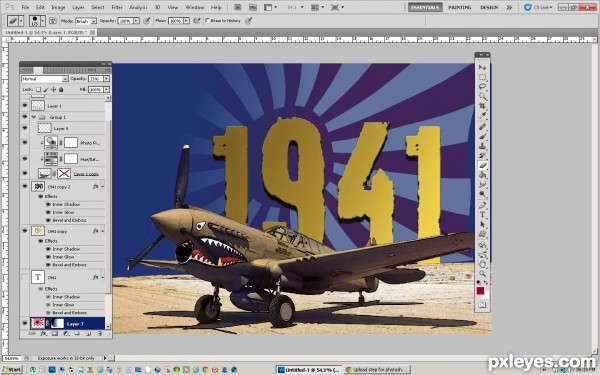The image size is (600, 375).
Task: Hide the 1941 copy layer
Action: click(25, 231)
